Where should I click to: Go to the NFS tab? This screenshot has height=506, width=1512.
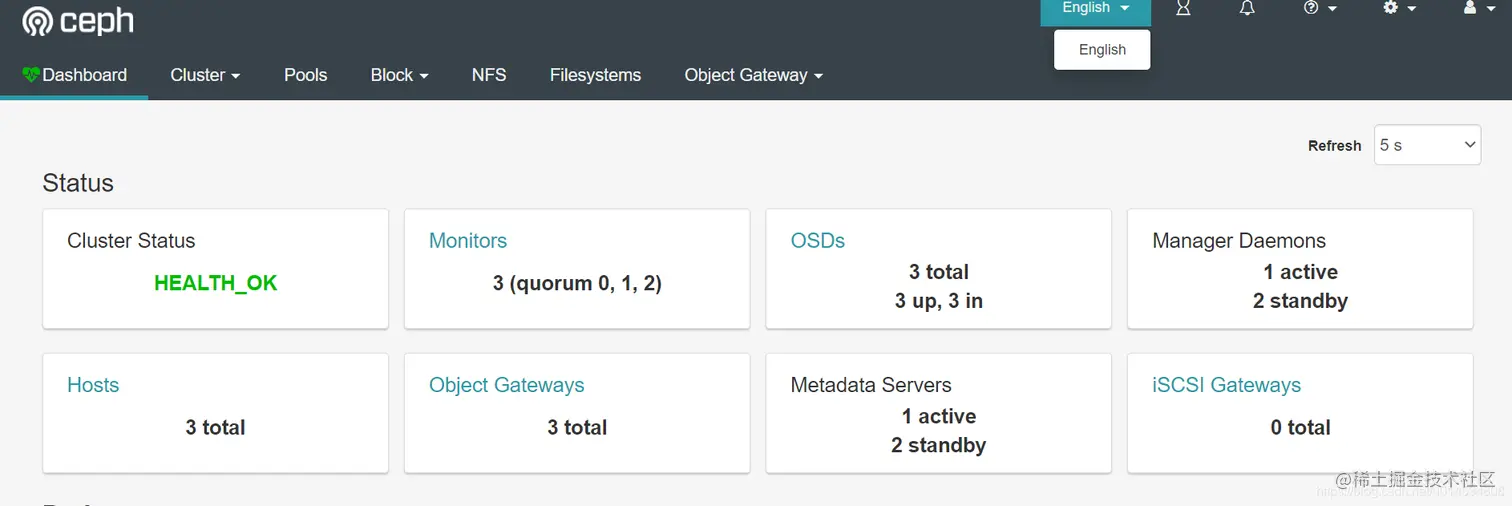(489, 75)
